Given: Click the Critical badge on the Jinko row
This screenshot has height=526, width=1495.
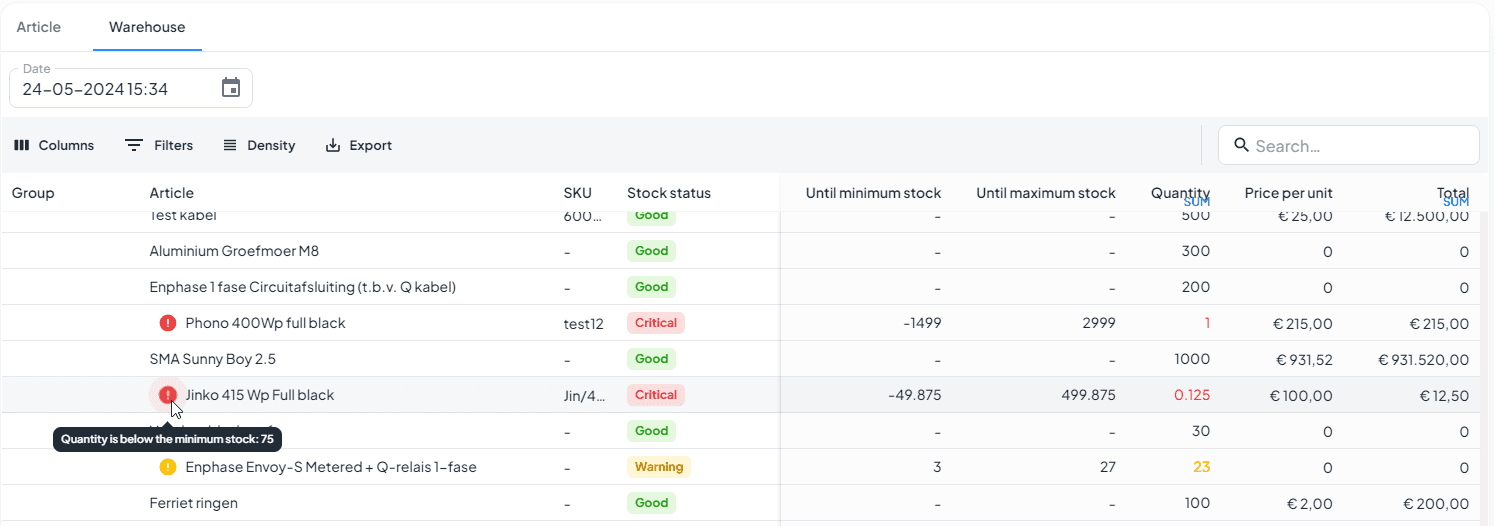Looking at the screenshot, I should point(656,395).
